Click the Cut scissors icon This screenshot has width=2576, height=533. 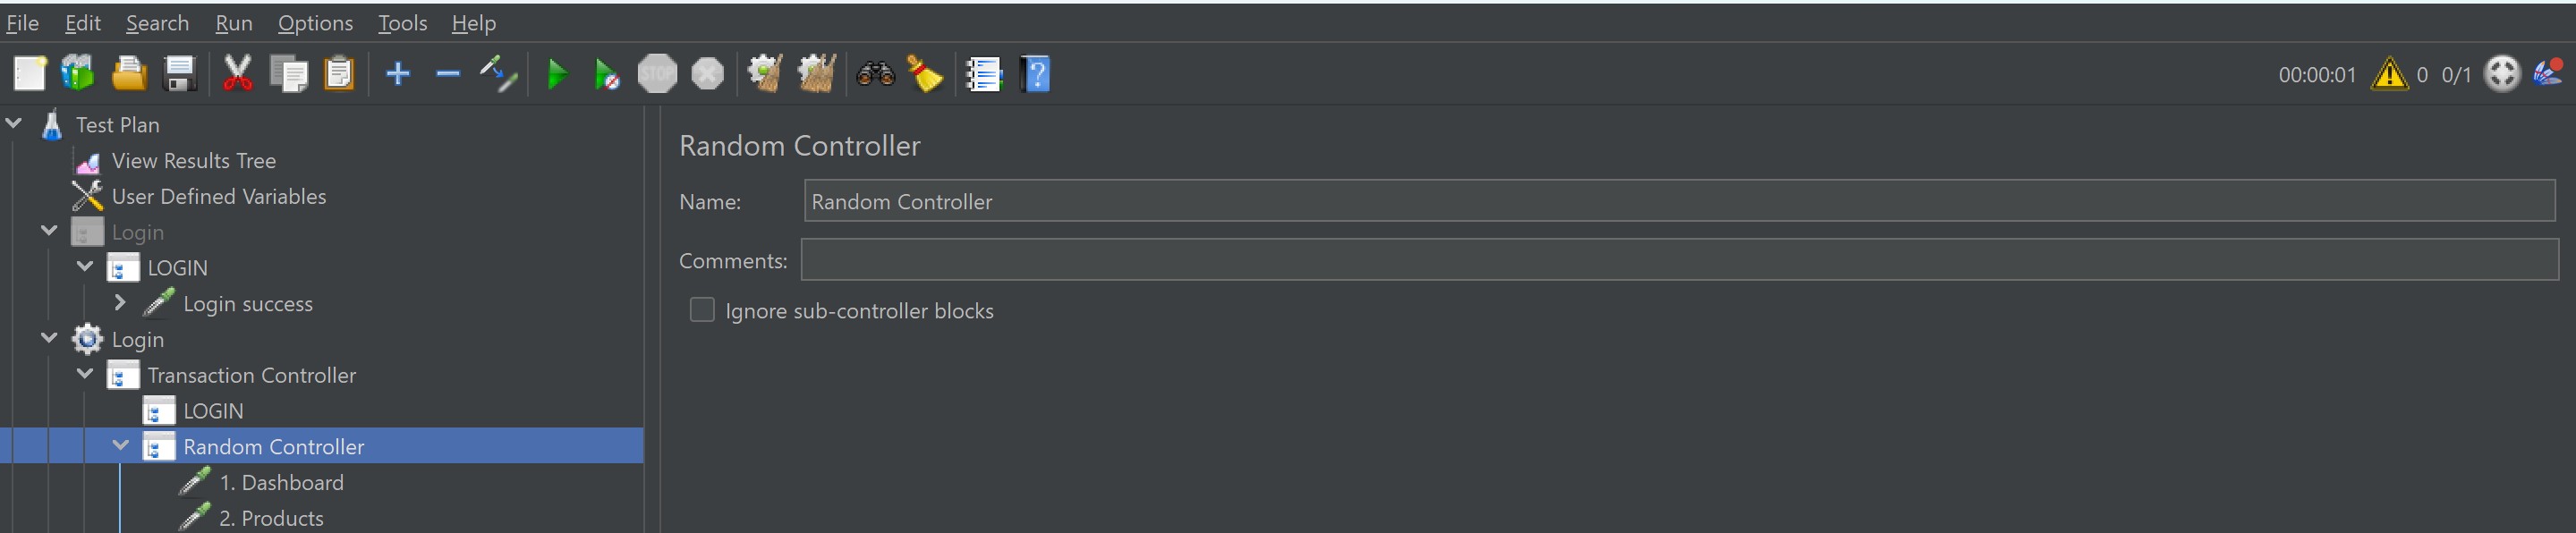[237, 74]
